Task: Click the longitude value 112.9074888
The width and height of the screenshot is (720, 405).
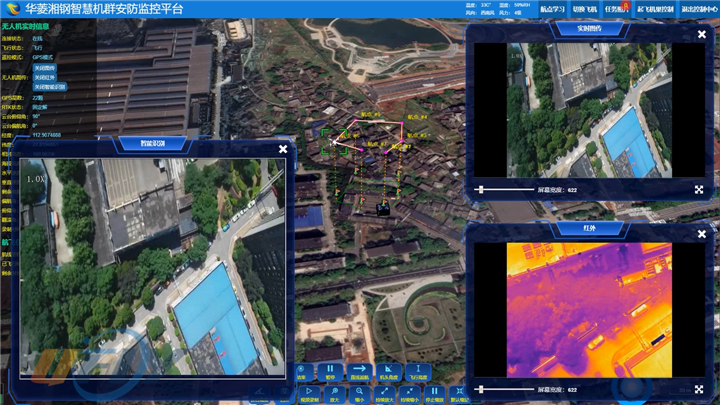Action: click(46, 135)
